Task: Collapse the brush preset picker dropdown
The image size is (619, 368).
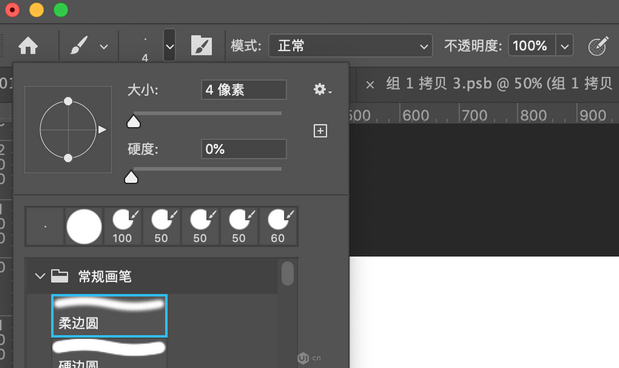Action: (170, 45)
